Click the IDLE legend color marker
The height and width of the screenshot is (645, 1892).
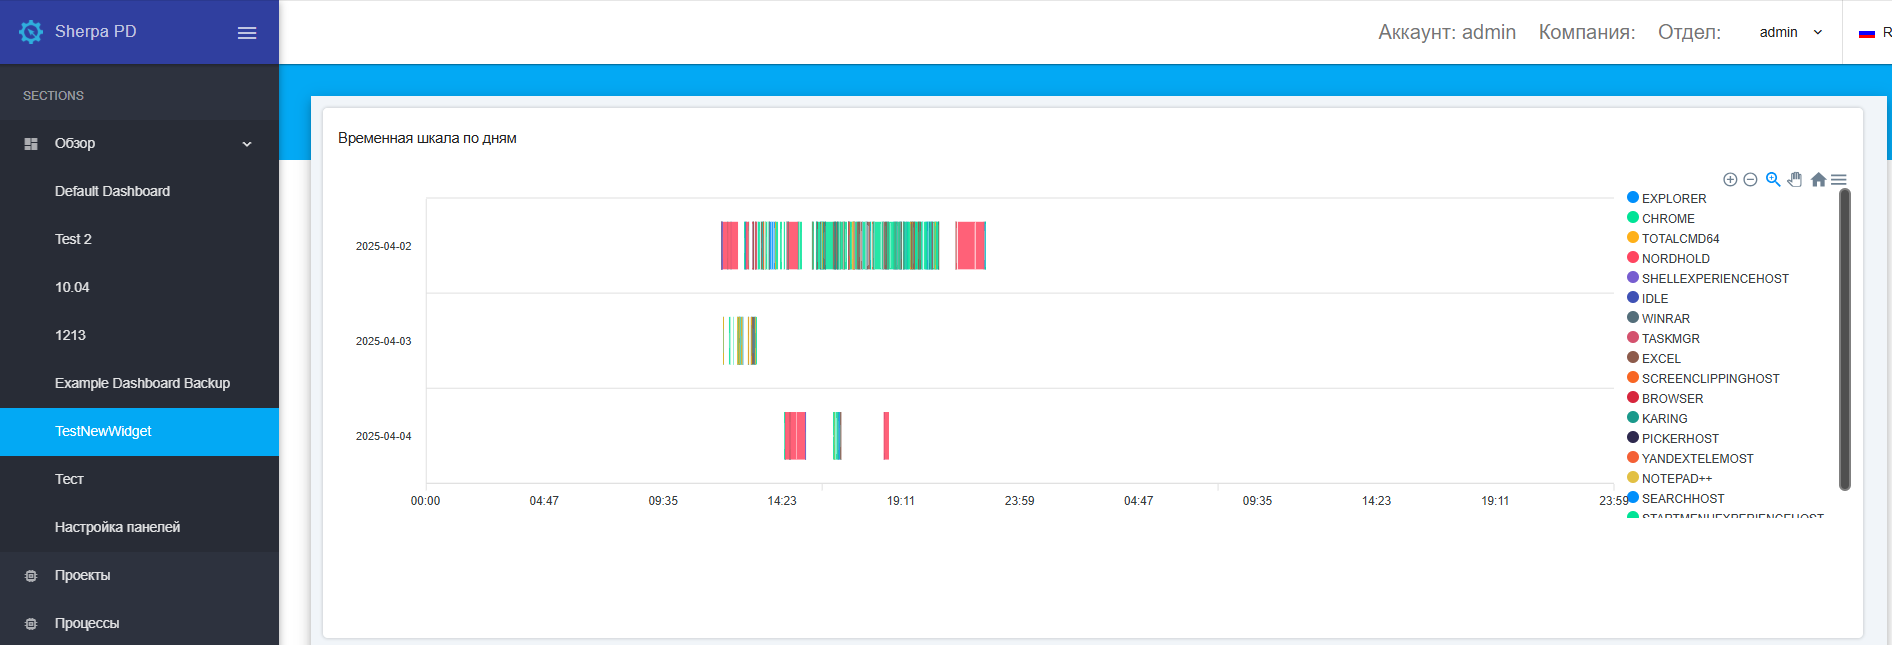(x=1633, y=298)
